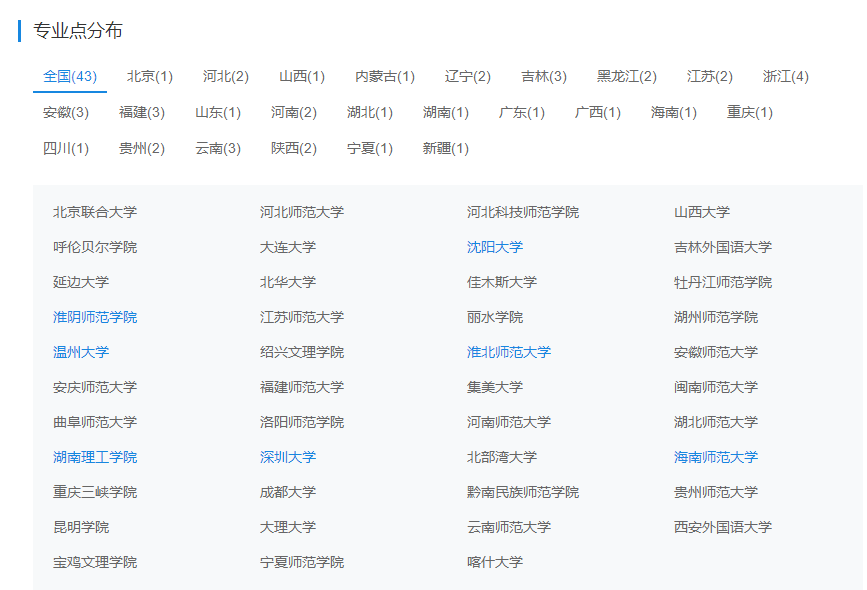Click 宁夏师范学院 entry

pyautogui.click(x=302, y=562)
